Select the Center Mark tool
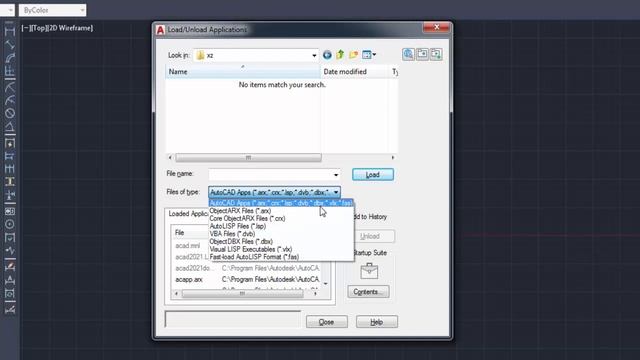The image size is (640, 360). (10, 224)
